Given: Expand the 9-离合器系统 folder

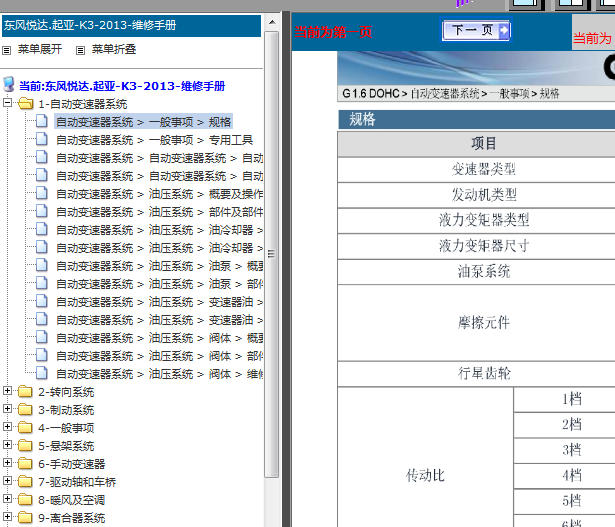Looking at the screenshot, I should (7, 517).
